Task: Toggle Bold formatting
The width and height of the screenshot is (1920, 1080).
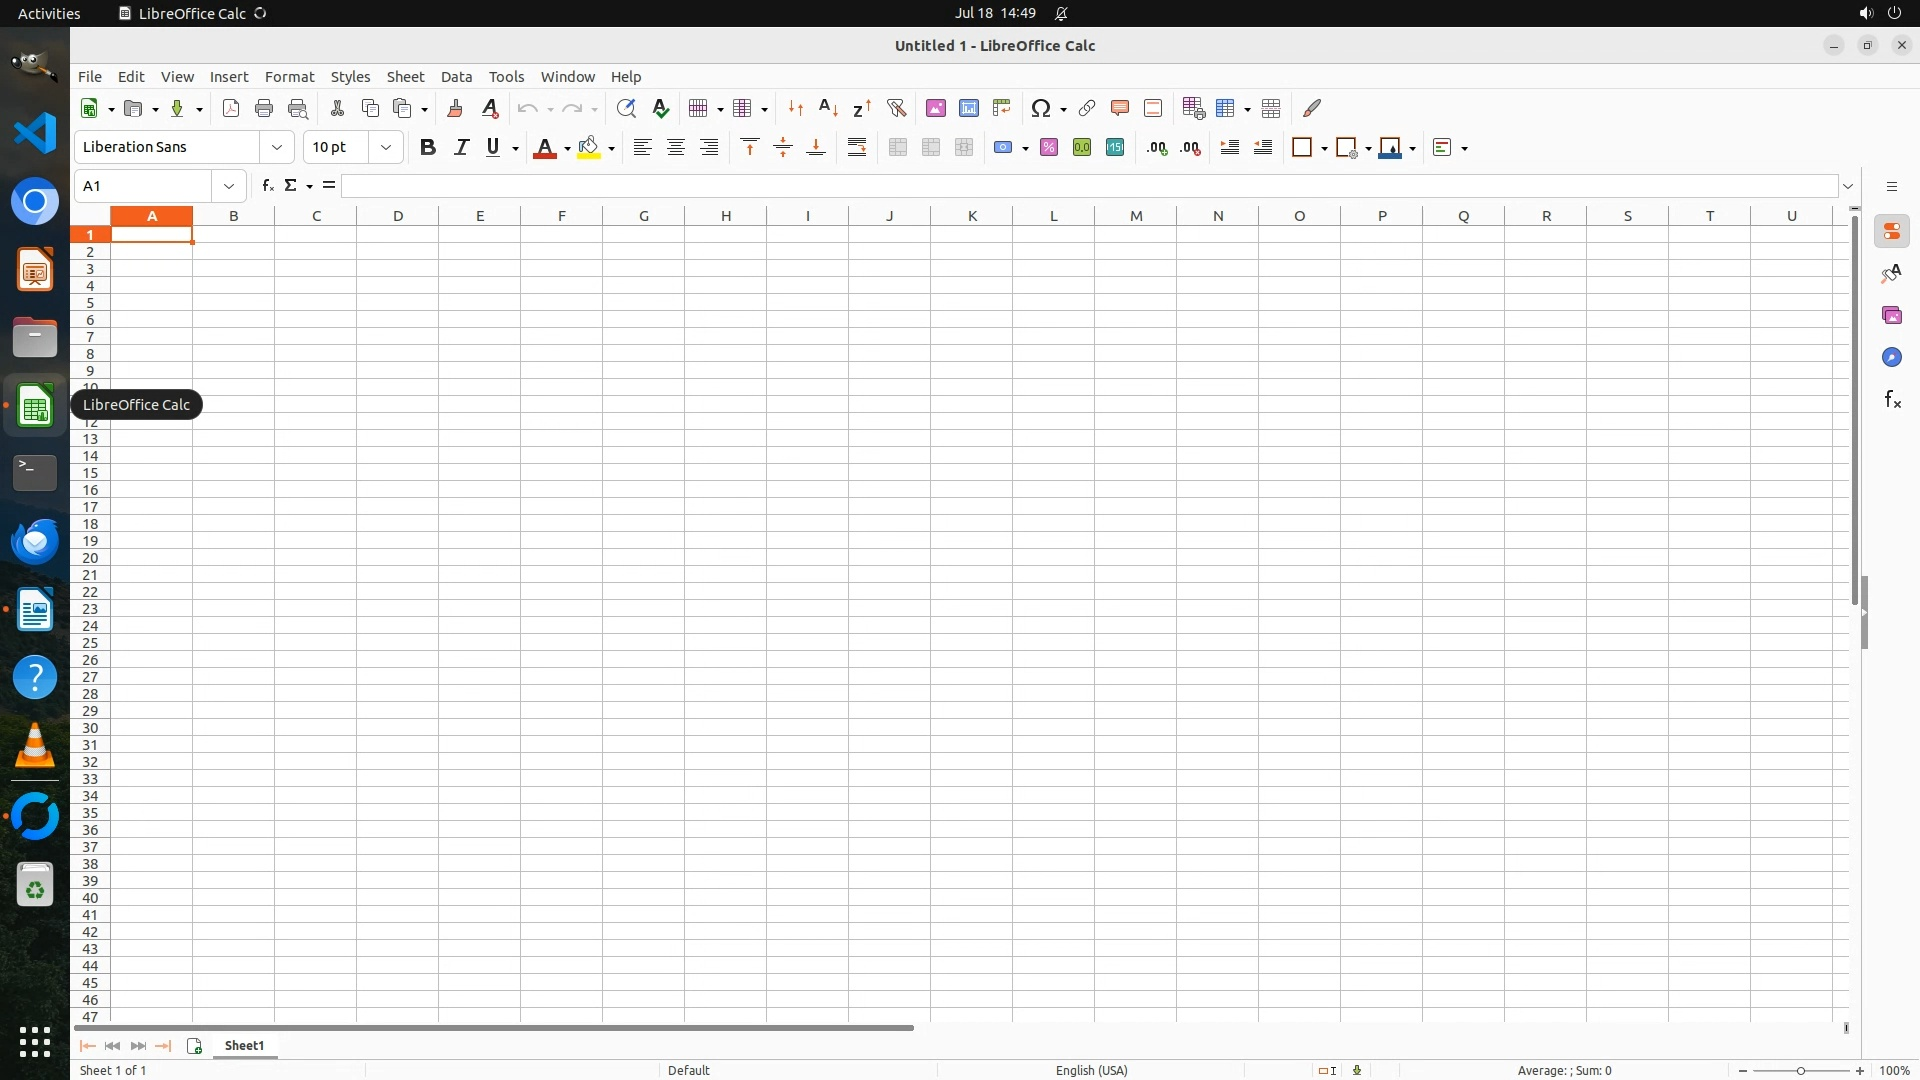Action: coord(428,147)
